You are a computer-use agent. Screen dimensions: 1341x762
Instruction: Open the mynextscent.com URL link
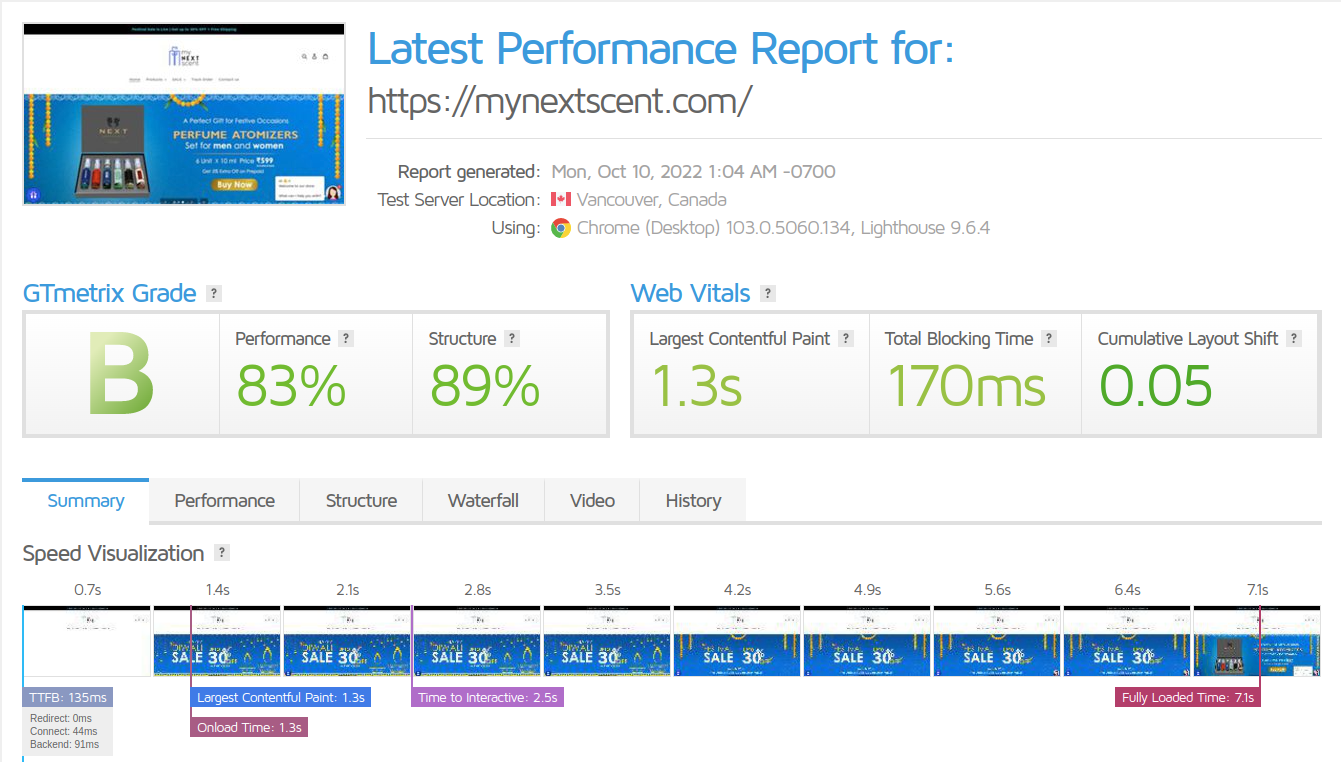click(x=559, y=101)
